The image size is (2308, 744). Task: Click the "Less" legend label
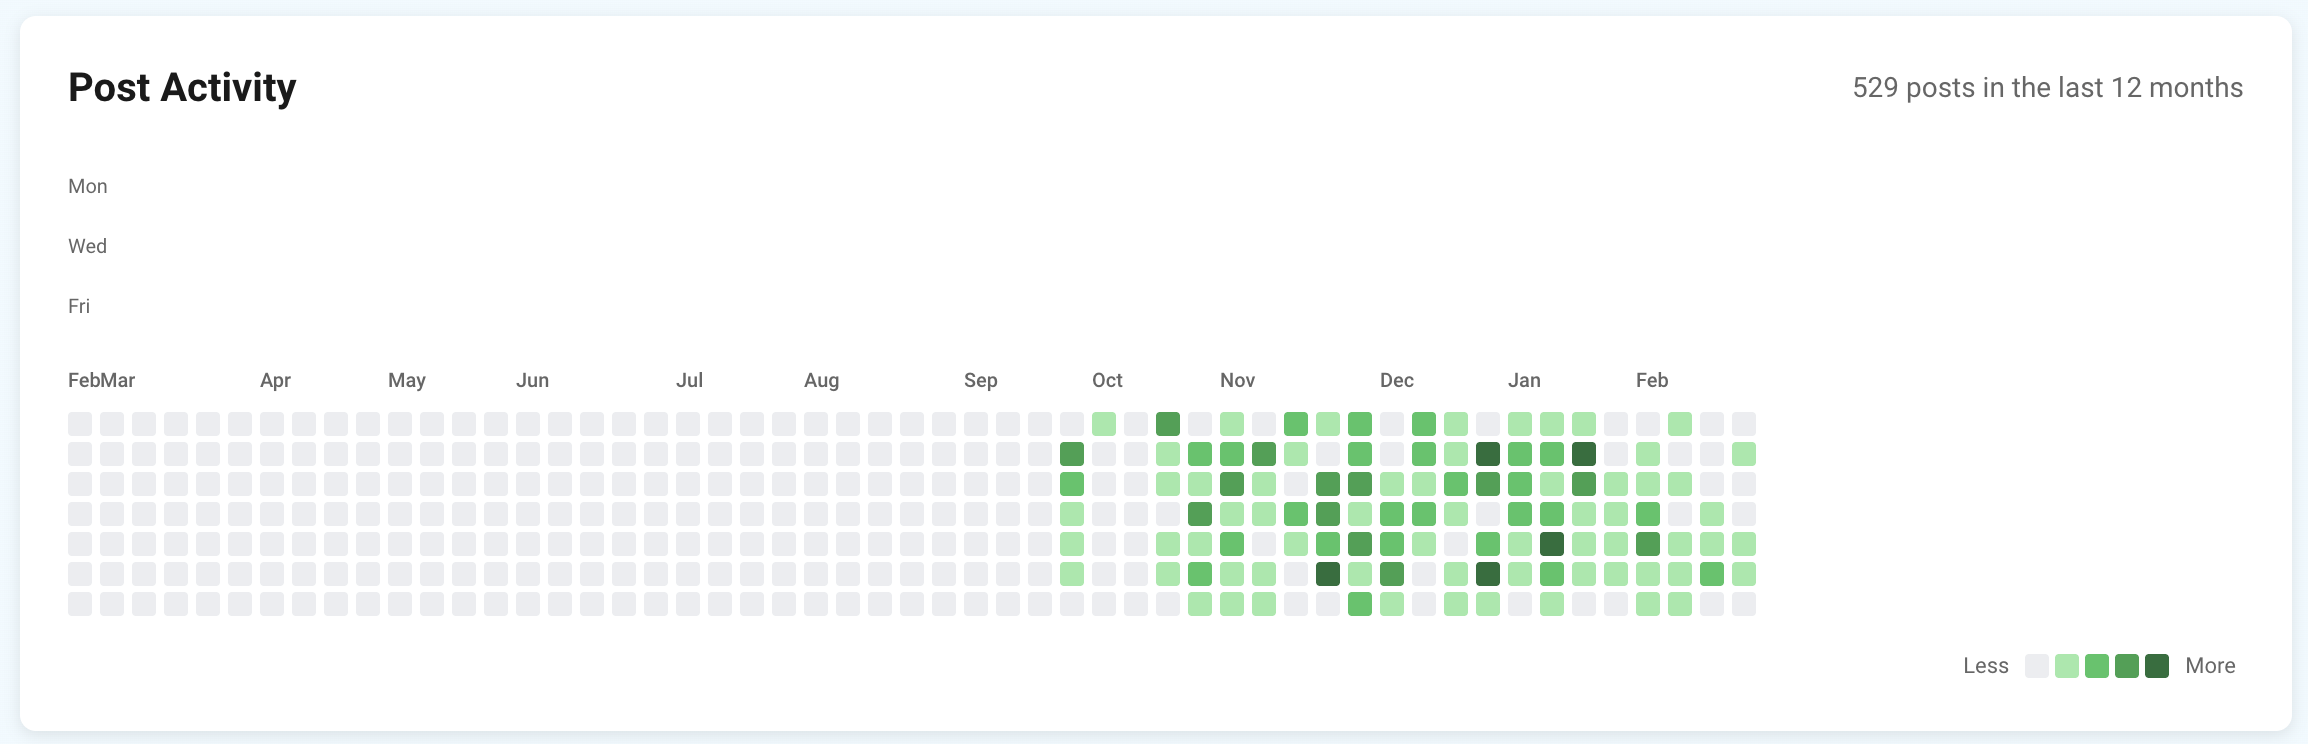click(1985, 666)
